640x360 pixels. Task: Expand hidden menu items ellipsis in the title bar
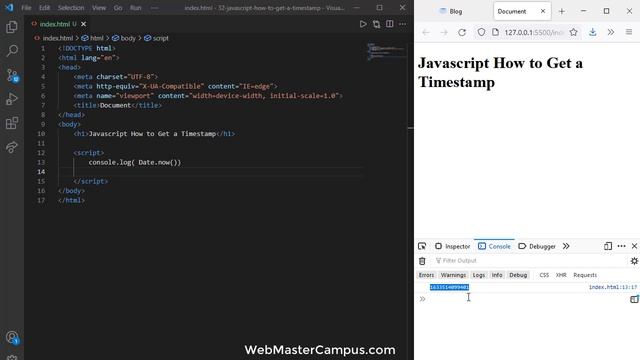pyautogui.click(x=154, y=8)
